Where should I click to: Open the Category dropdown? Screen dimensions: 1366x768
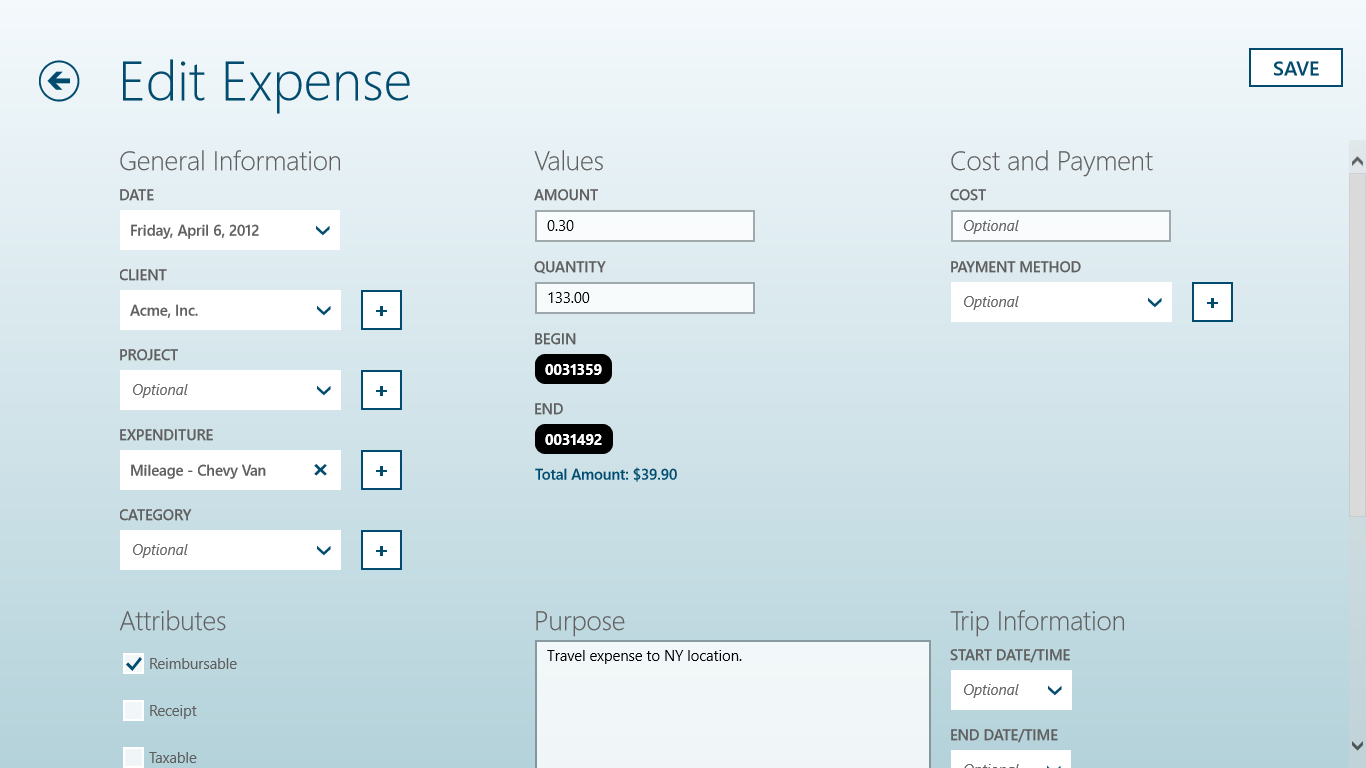(230, 550)
